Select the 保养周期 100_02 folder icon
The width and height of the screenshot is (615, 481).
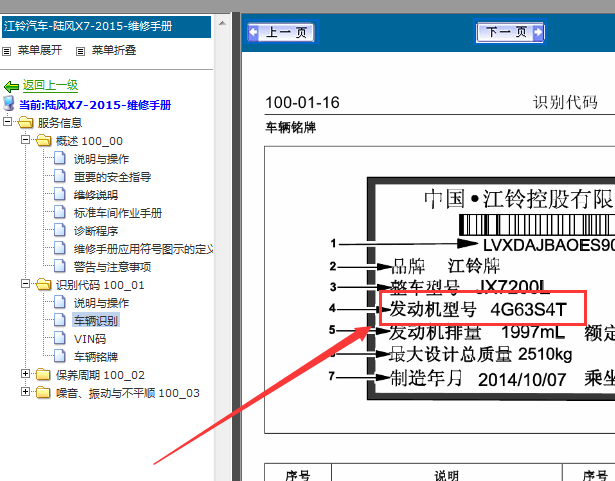click(x=44, y=375)
